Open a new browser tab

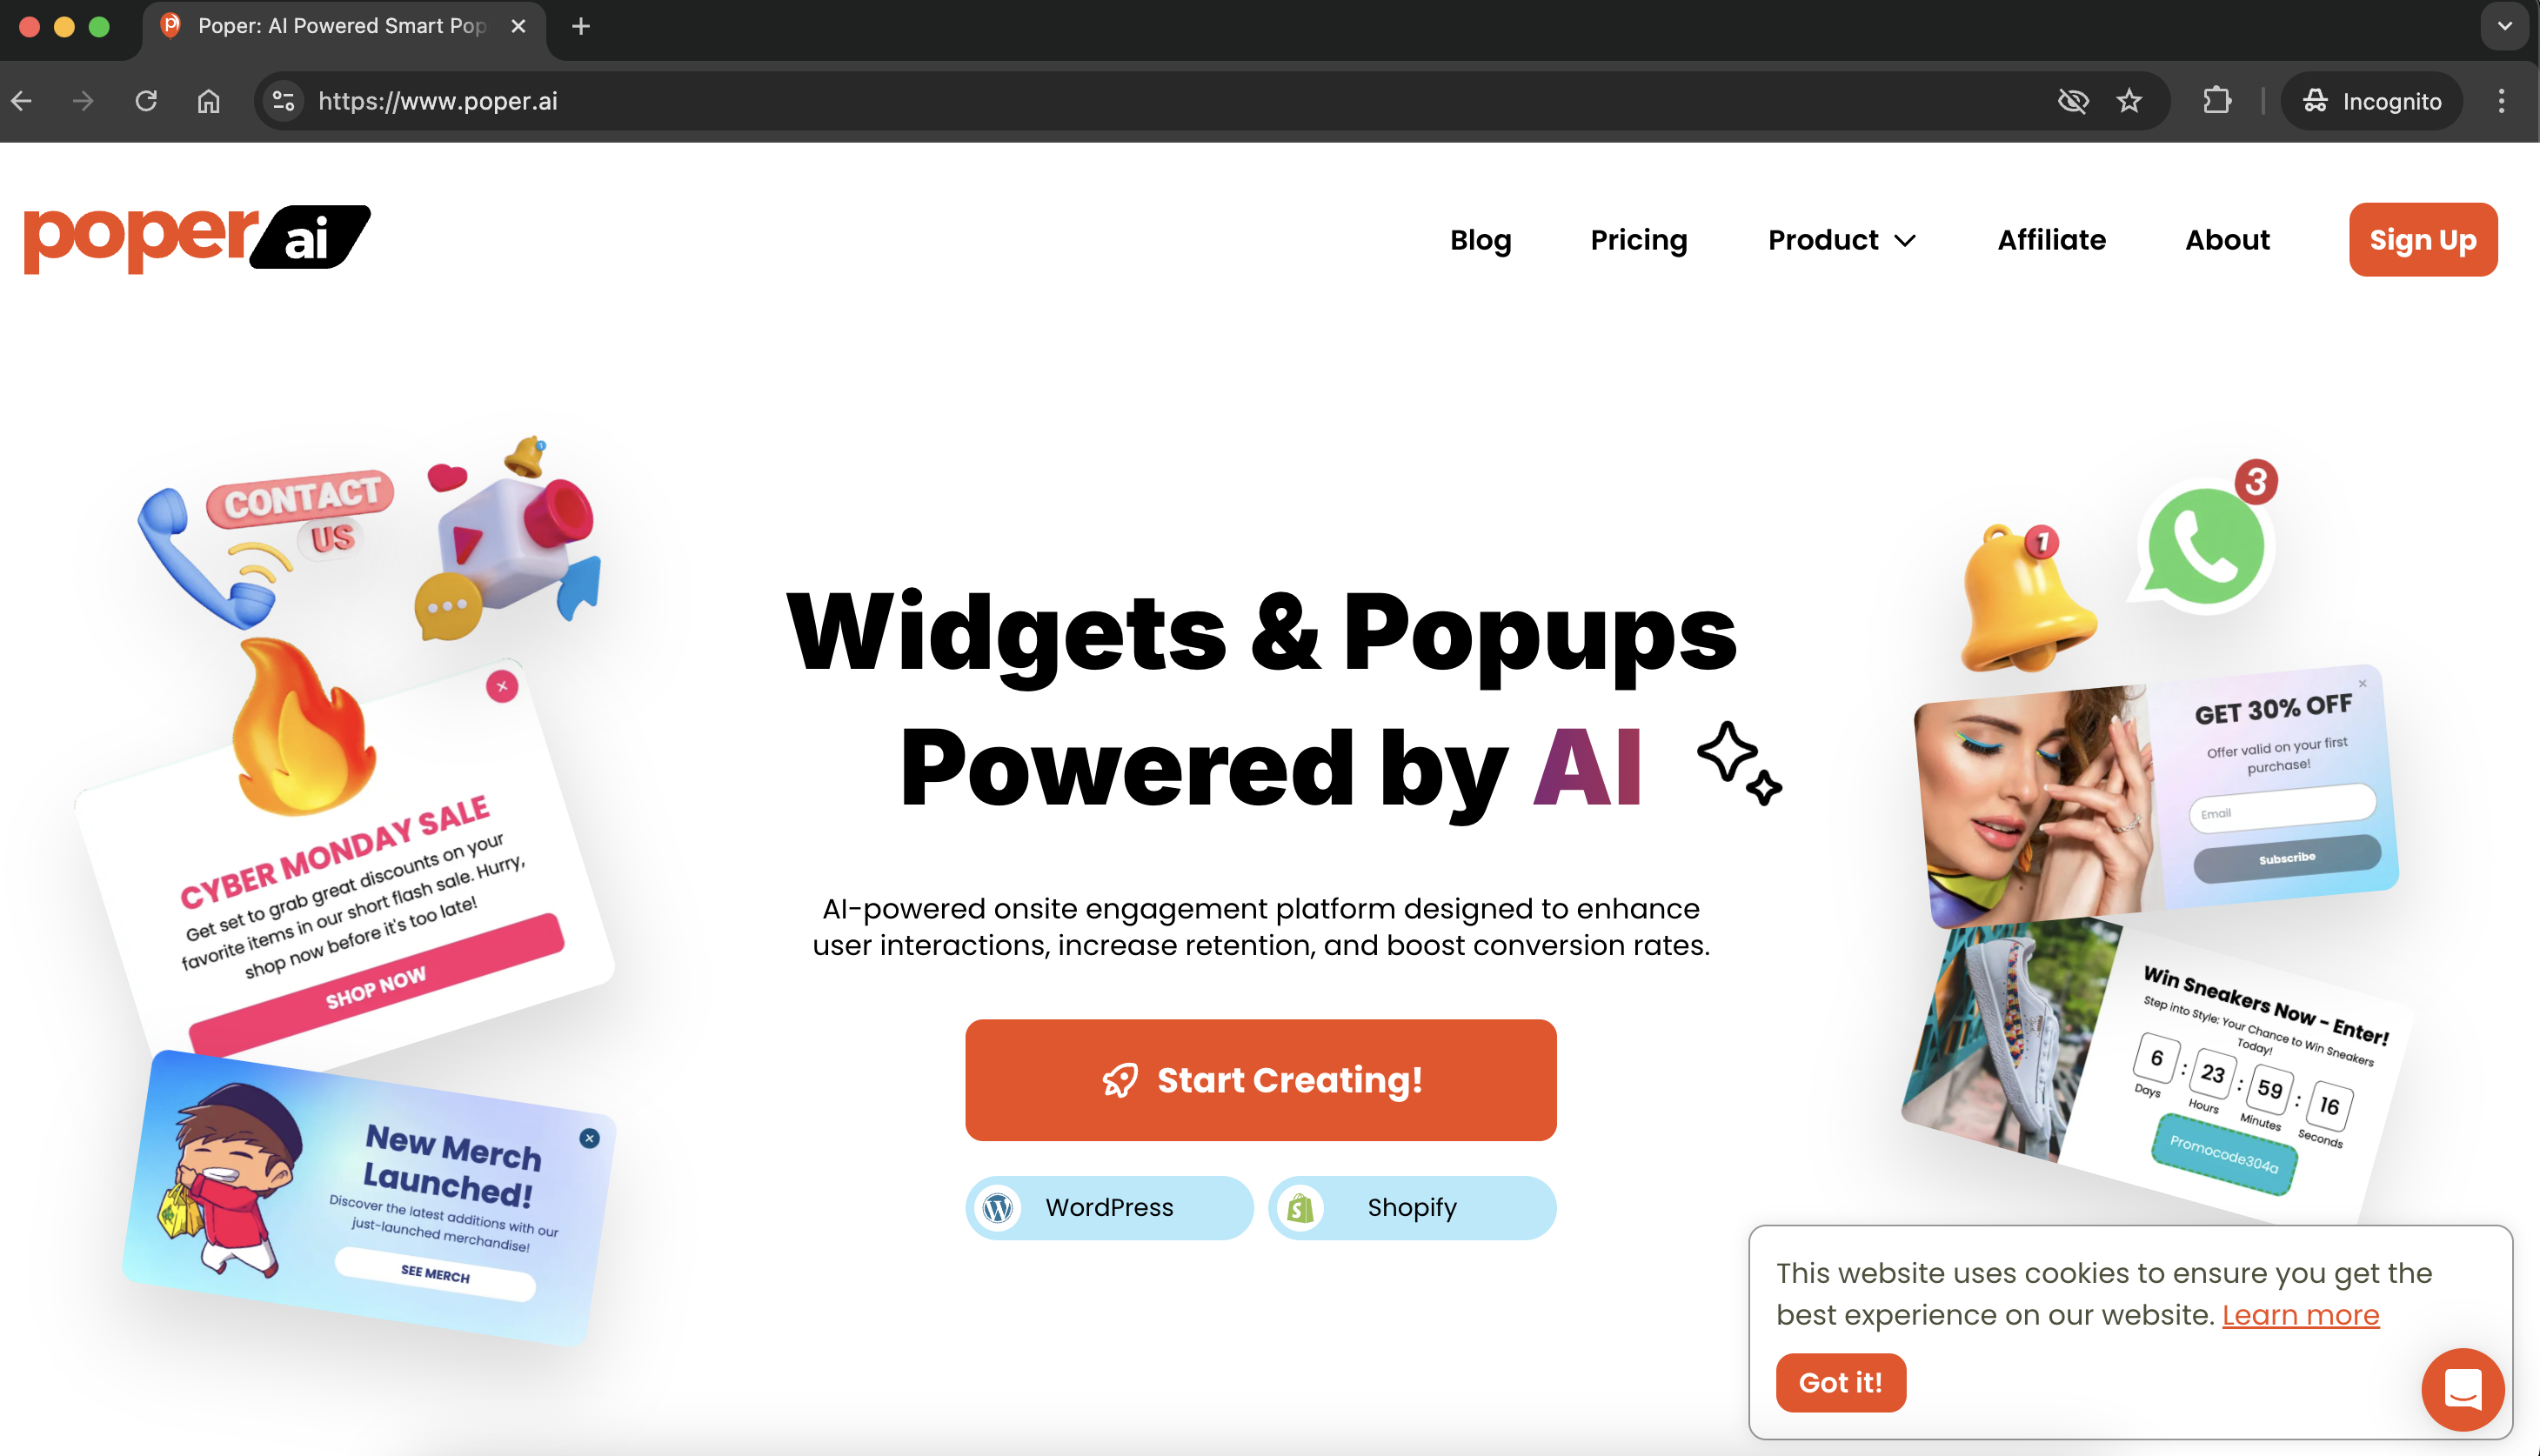pyautogui.click(x=581, y=26)
